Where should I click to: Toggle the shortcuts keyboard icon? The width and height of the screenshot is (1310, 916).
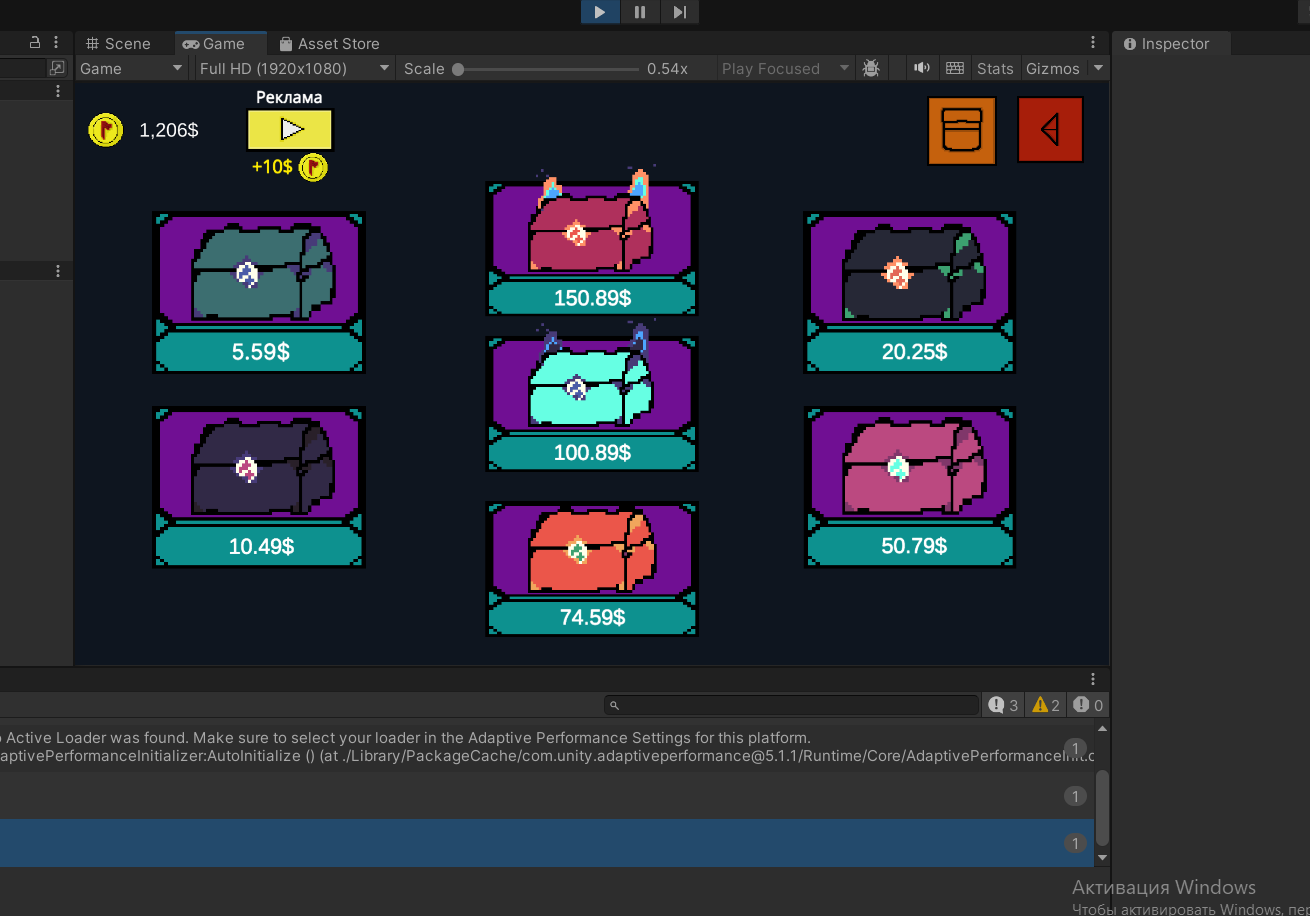[x=955, y=68]
